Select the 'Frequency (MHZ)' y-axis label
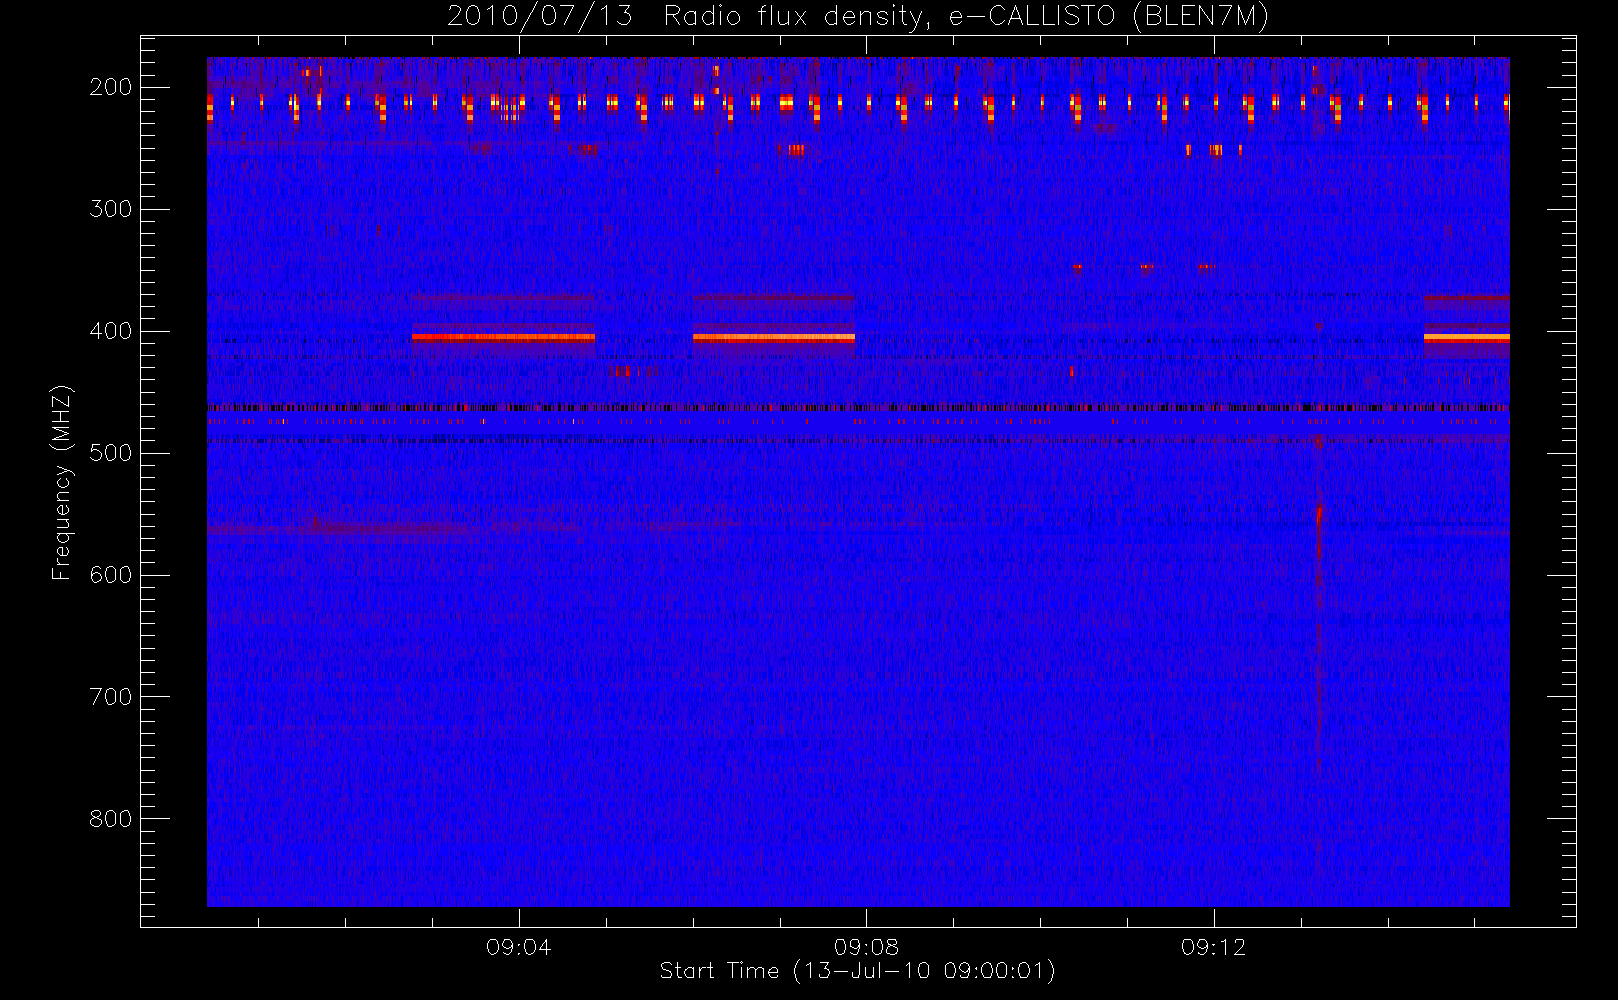This screenshot has height=1000, width=1618. tap(62, 482)
